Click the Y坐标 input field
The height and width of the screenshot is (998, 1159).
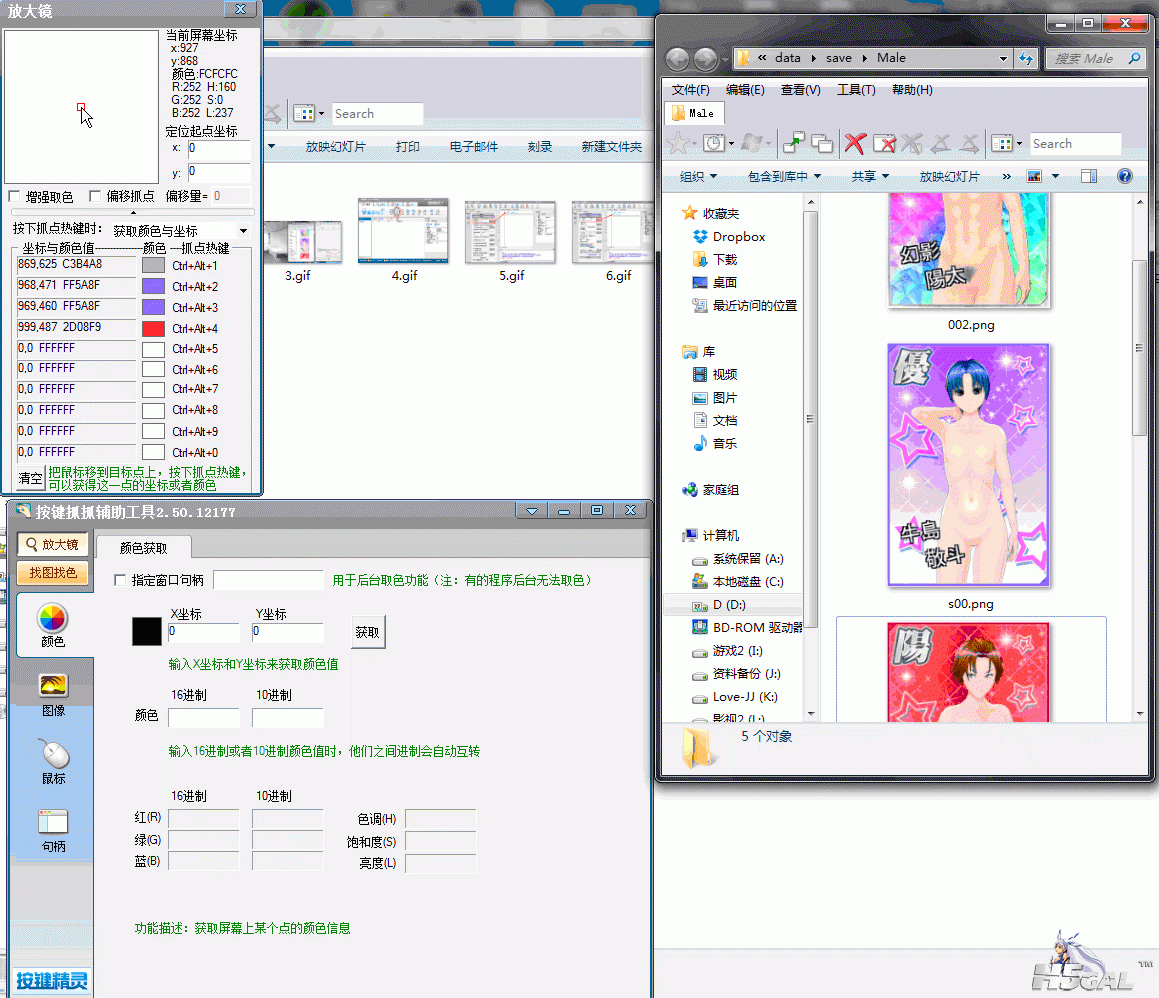click(288, 631)
